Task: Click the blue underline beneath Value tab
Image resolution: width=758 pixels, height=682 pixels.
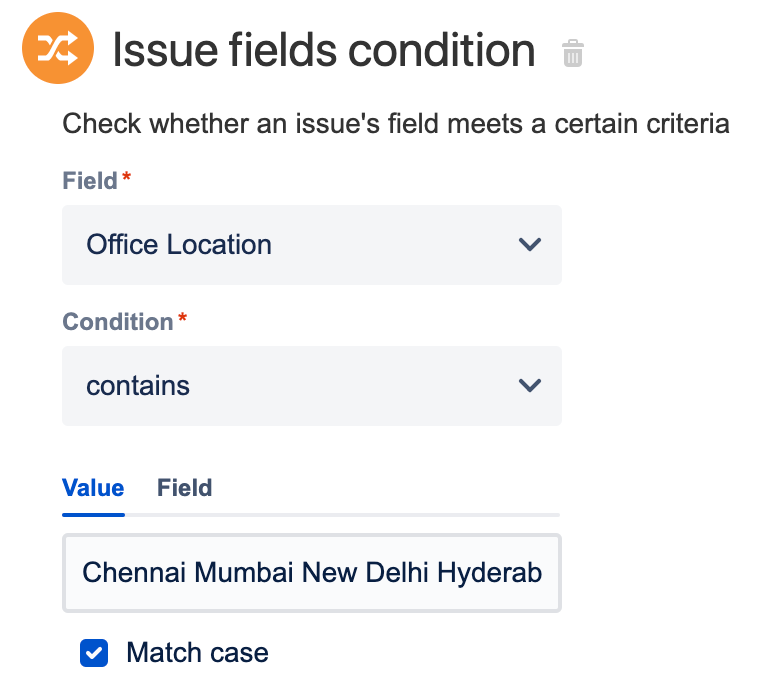Action: [x=93, y=515]
